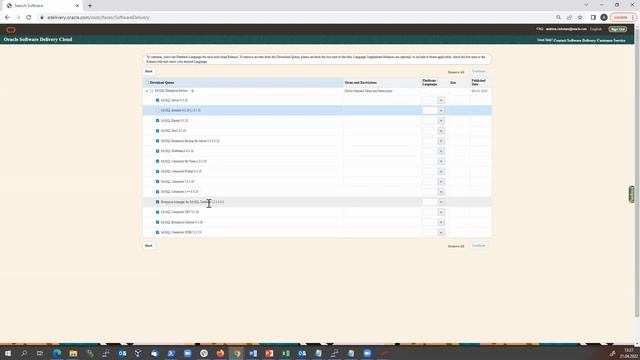Open the green feedback tab on right edge
The image size is (640, 360).
point(631,194)
